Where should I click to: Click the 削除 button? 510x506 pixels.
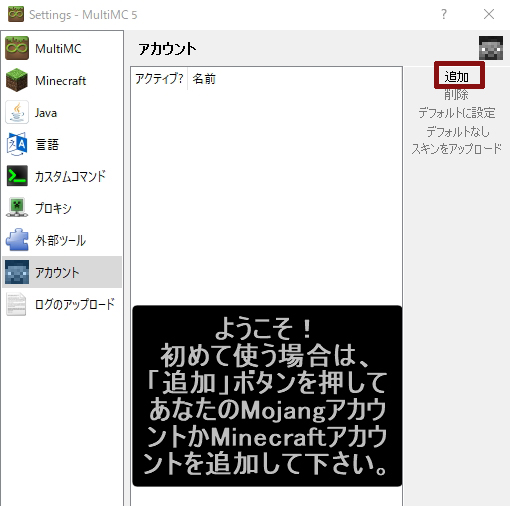click(x=457, y=95)
